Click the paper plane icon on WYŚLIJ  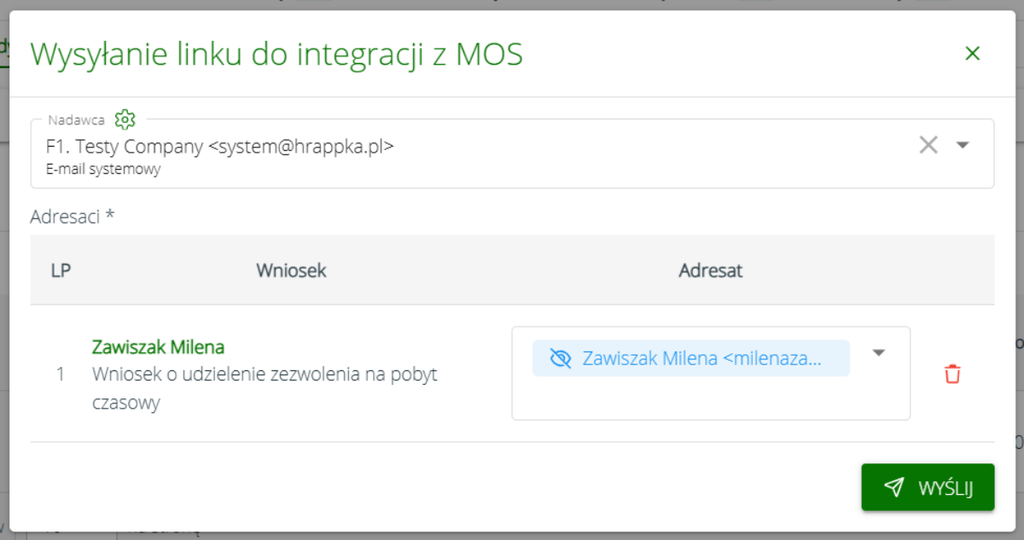point(894,487)
